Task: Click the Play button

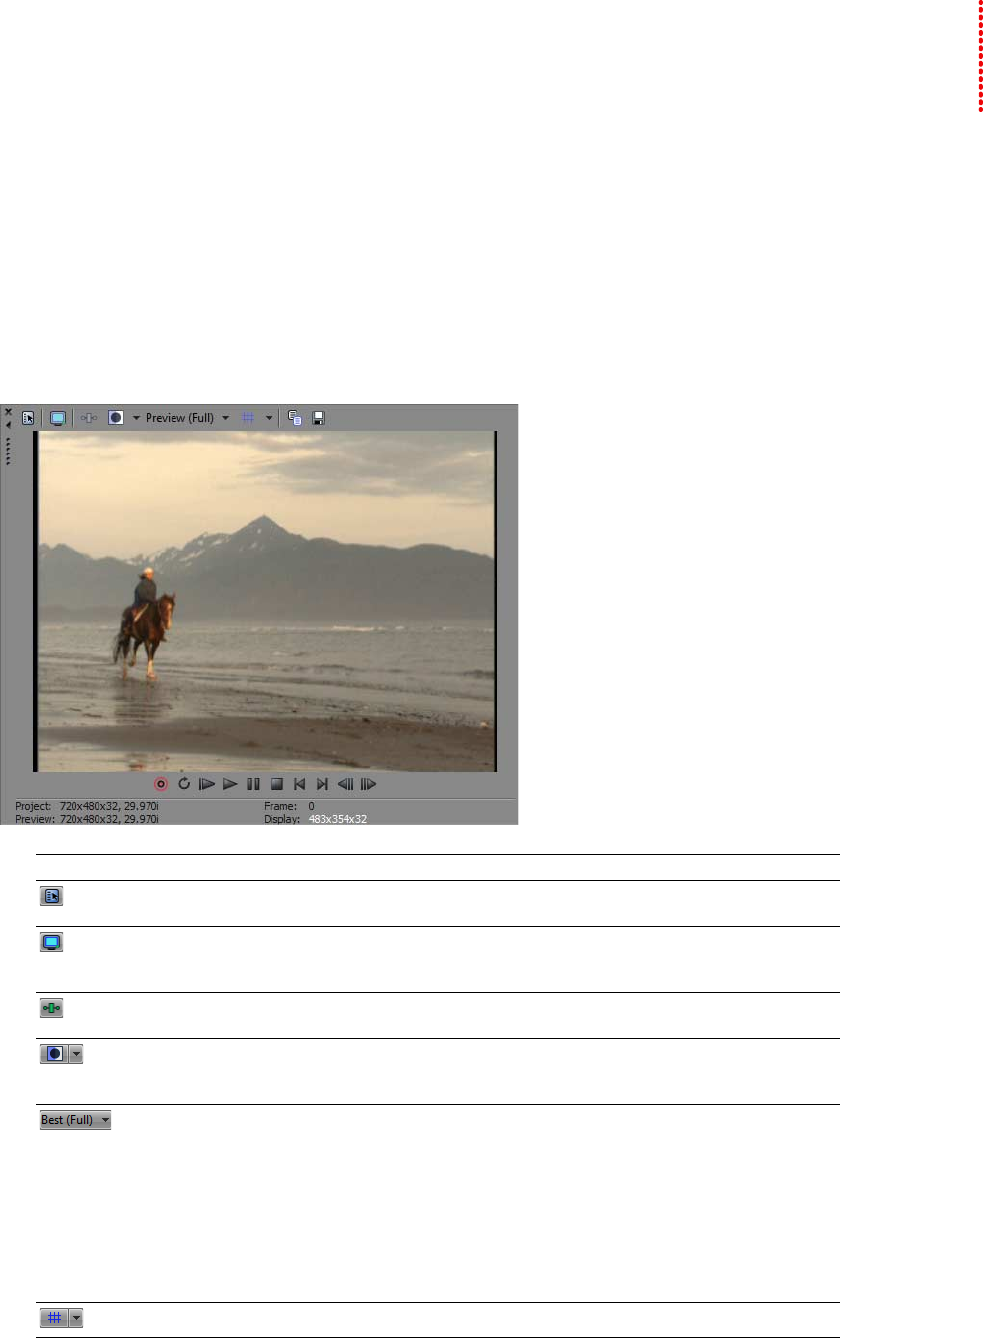Action: [x=230, y=784]
